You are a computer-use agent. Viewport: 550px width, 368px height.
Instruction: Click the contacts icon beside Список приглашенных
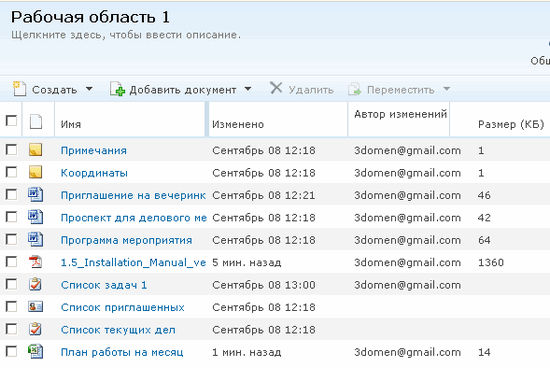(35, 307)
